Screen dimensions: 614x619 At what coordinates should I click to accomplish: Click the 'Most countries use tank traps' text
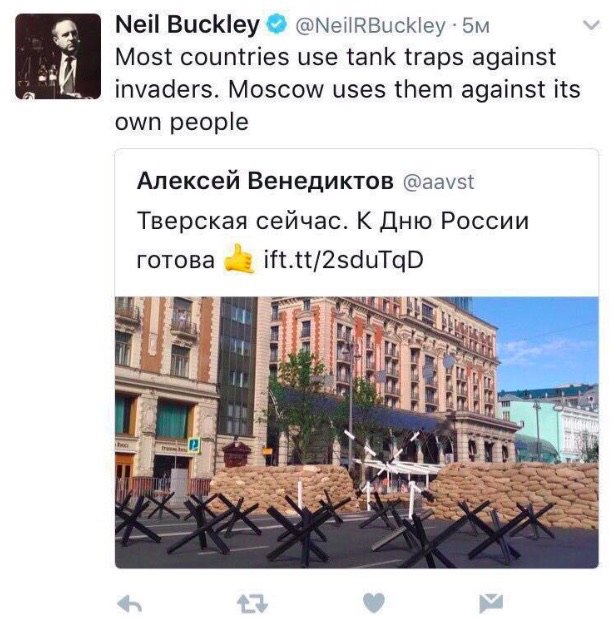[289, 57]
